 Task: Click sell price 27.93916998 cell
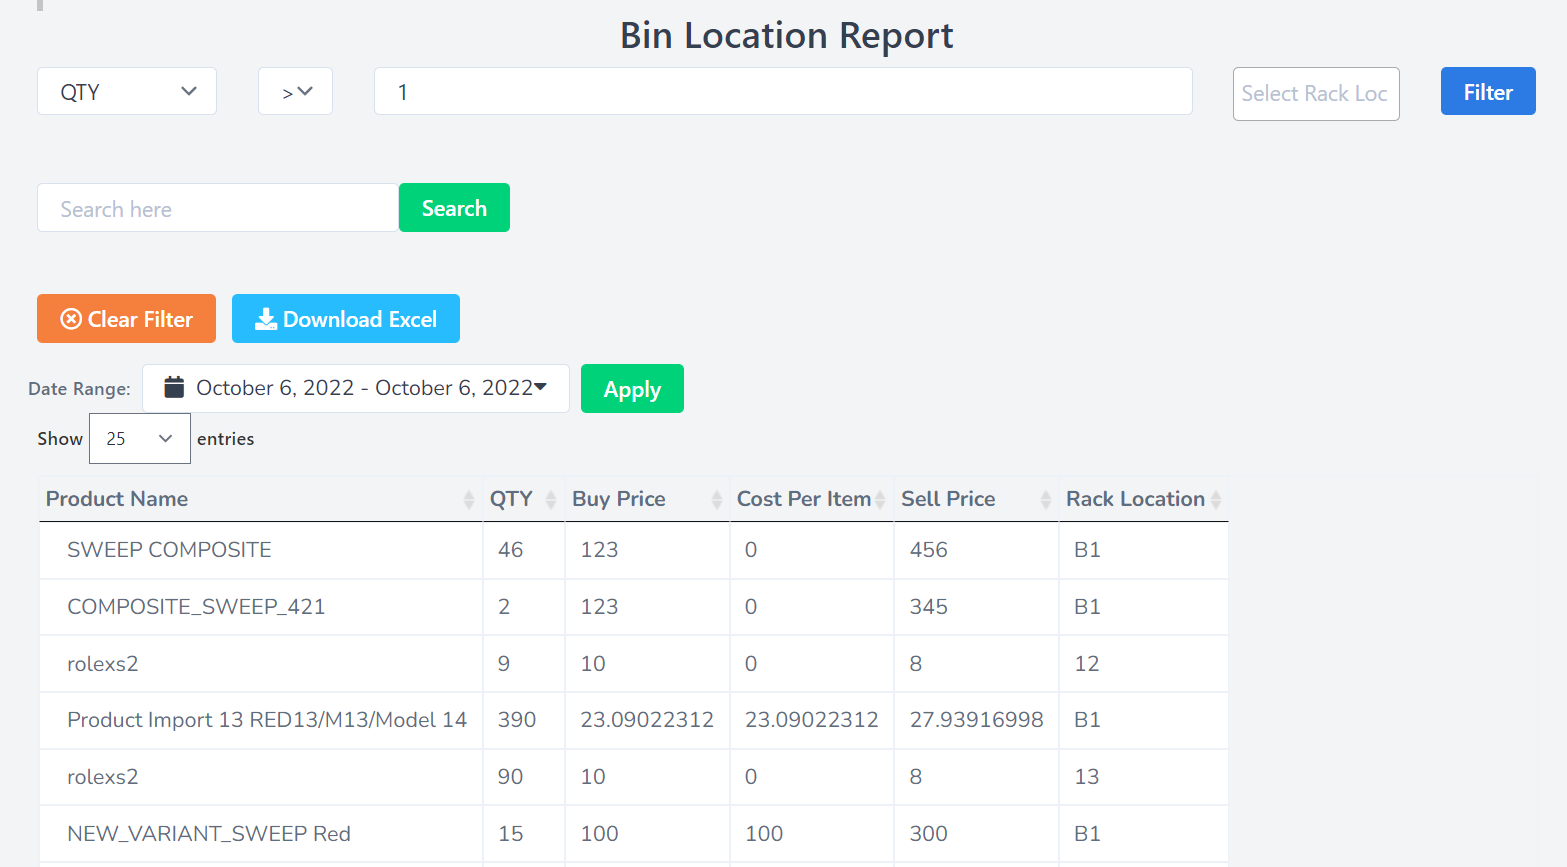[x=976, y=720]
